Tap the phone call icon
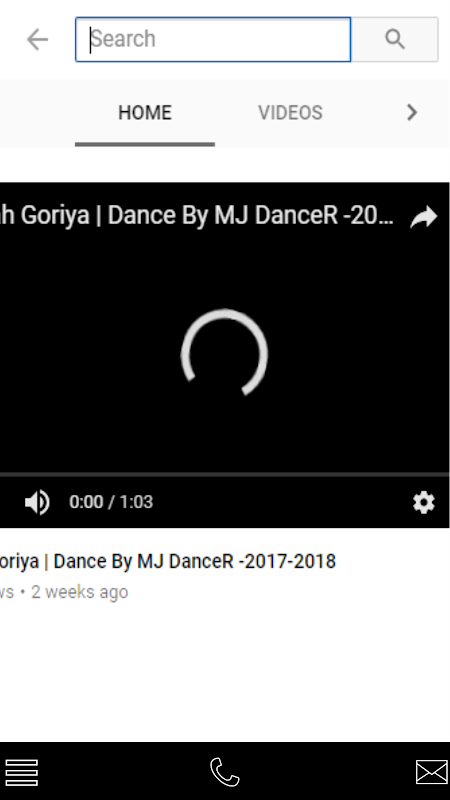 tap(225, 772)
